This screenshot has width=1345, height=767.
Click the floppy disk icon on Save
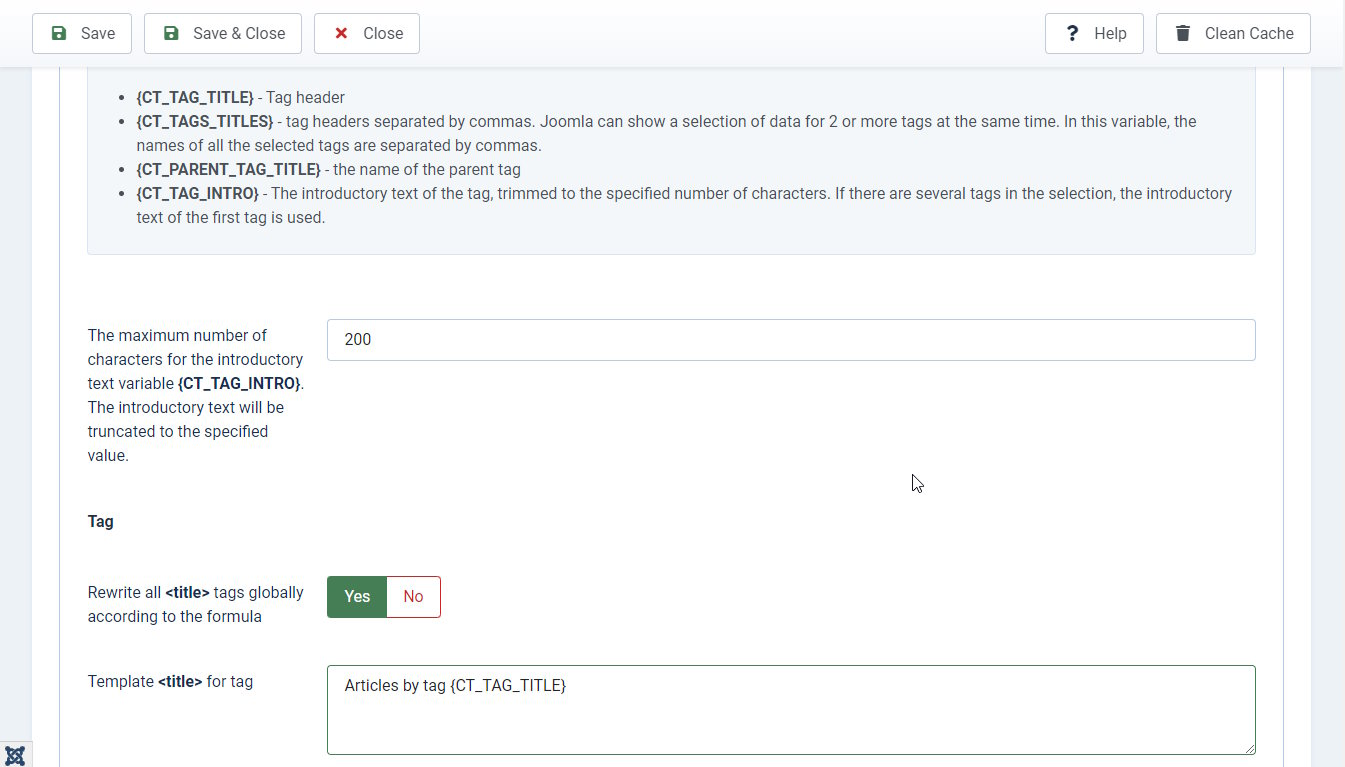[59, 33]
